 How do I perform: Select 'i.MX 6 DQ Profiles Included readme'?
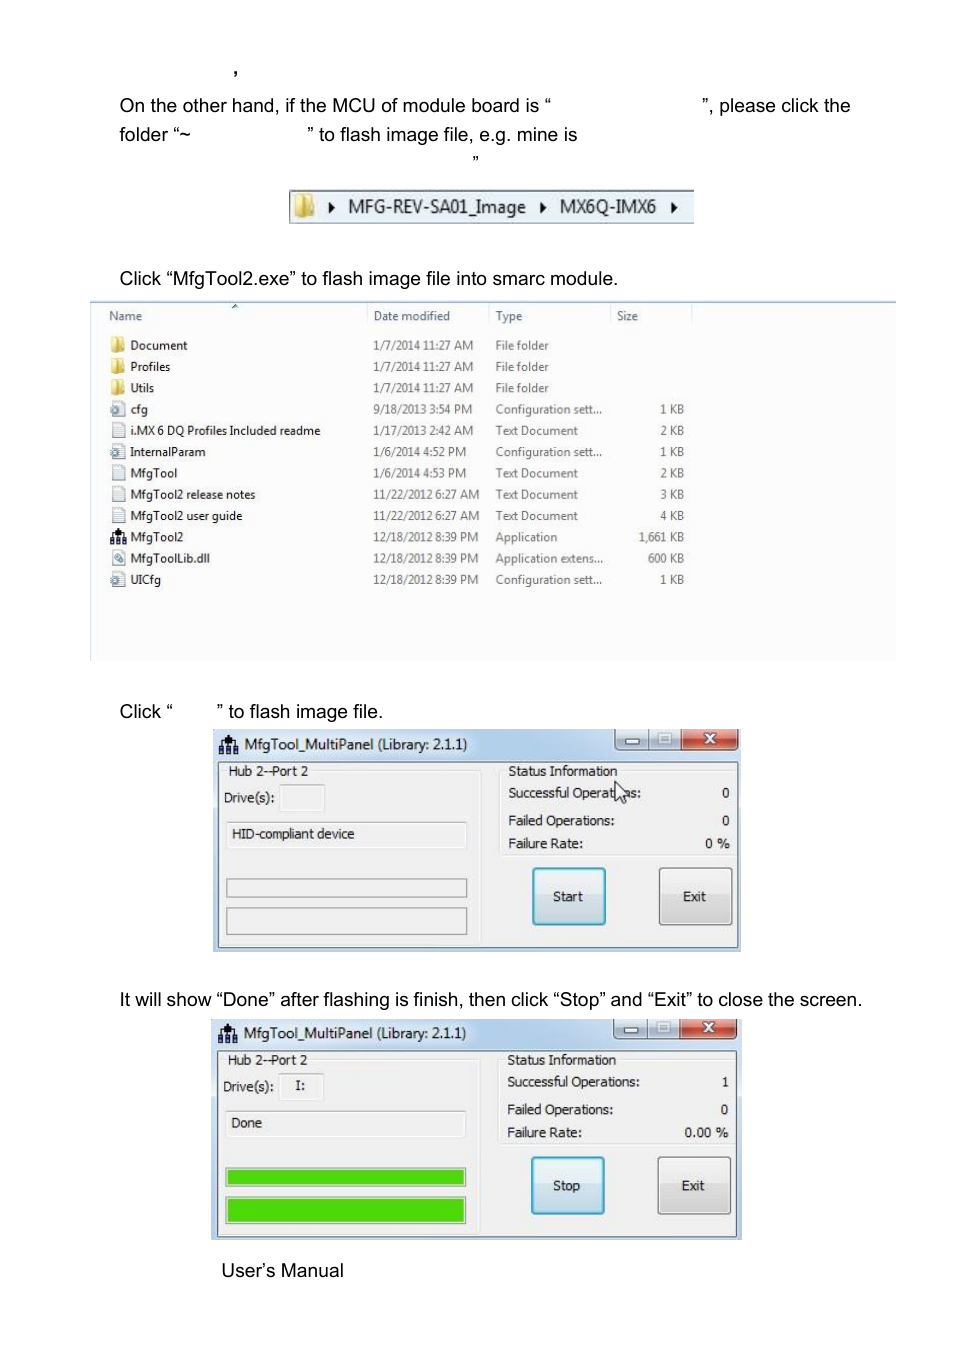[x=225, y=430]
